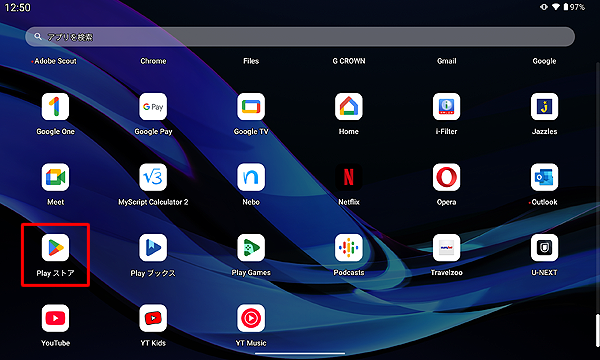Open Microsoft Outlook

click(545, 177)
